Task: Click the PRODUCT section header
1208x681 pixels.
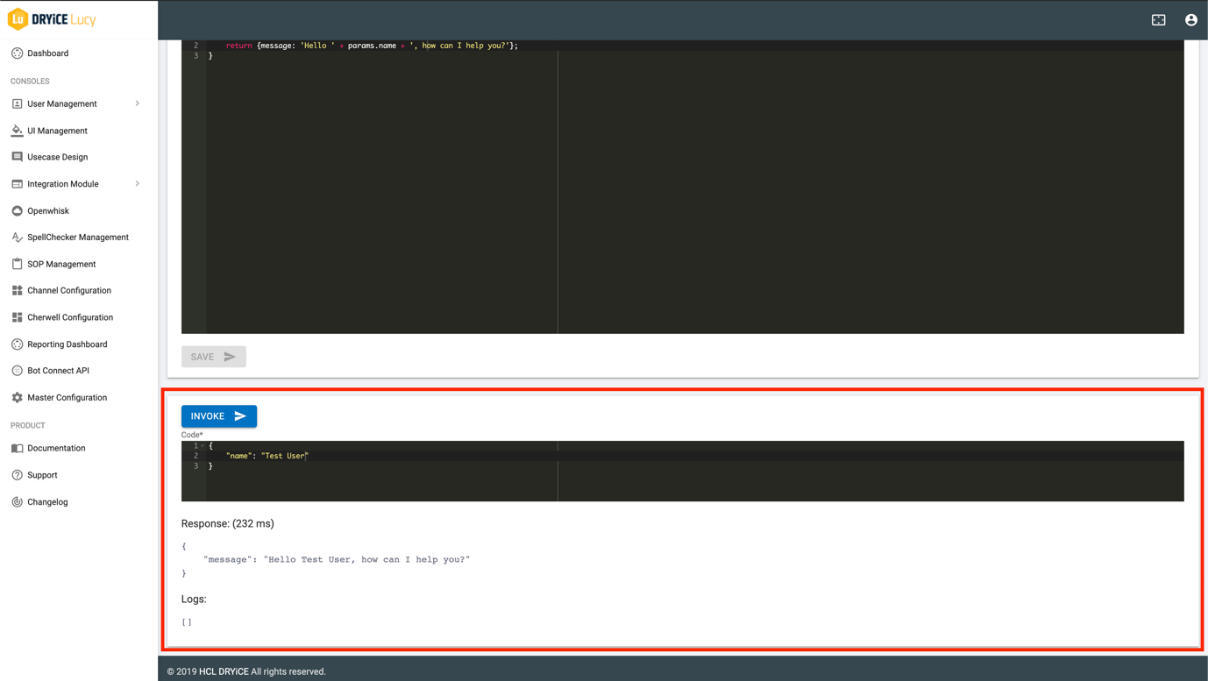Action: [28, 425]
